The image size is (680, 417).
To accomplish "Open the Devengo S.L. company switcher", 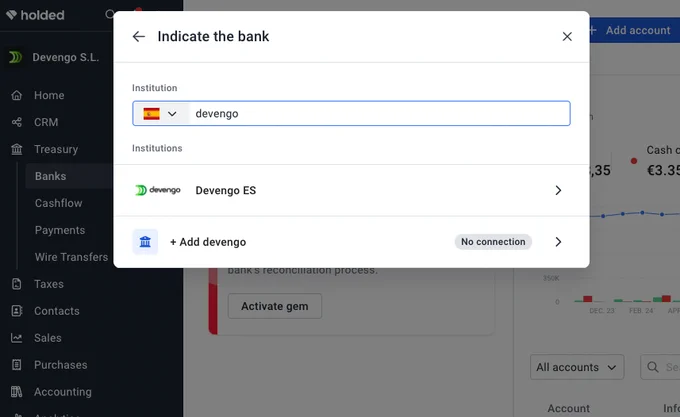I will (56, 57).
